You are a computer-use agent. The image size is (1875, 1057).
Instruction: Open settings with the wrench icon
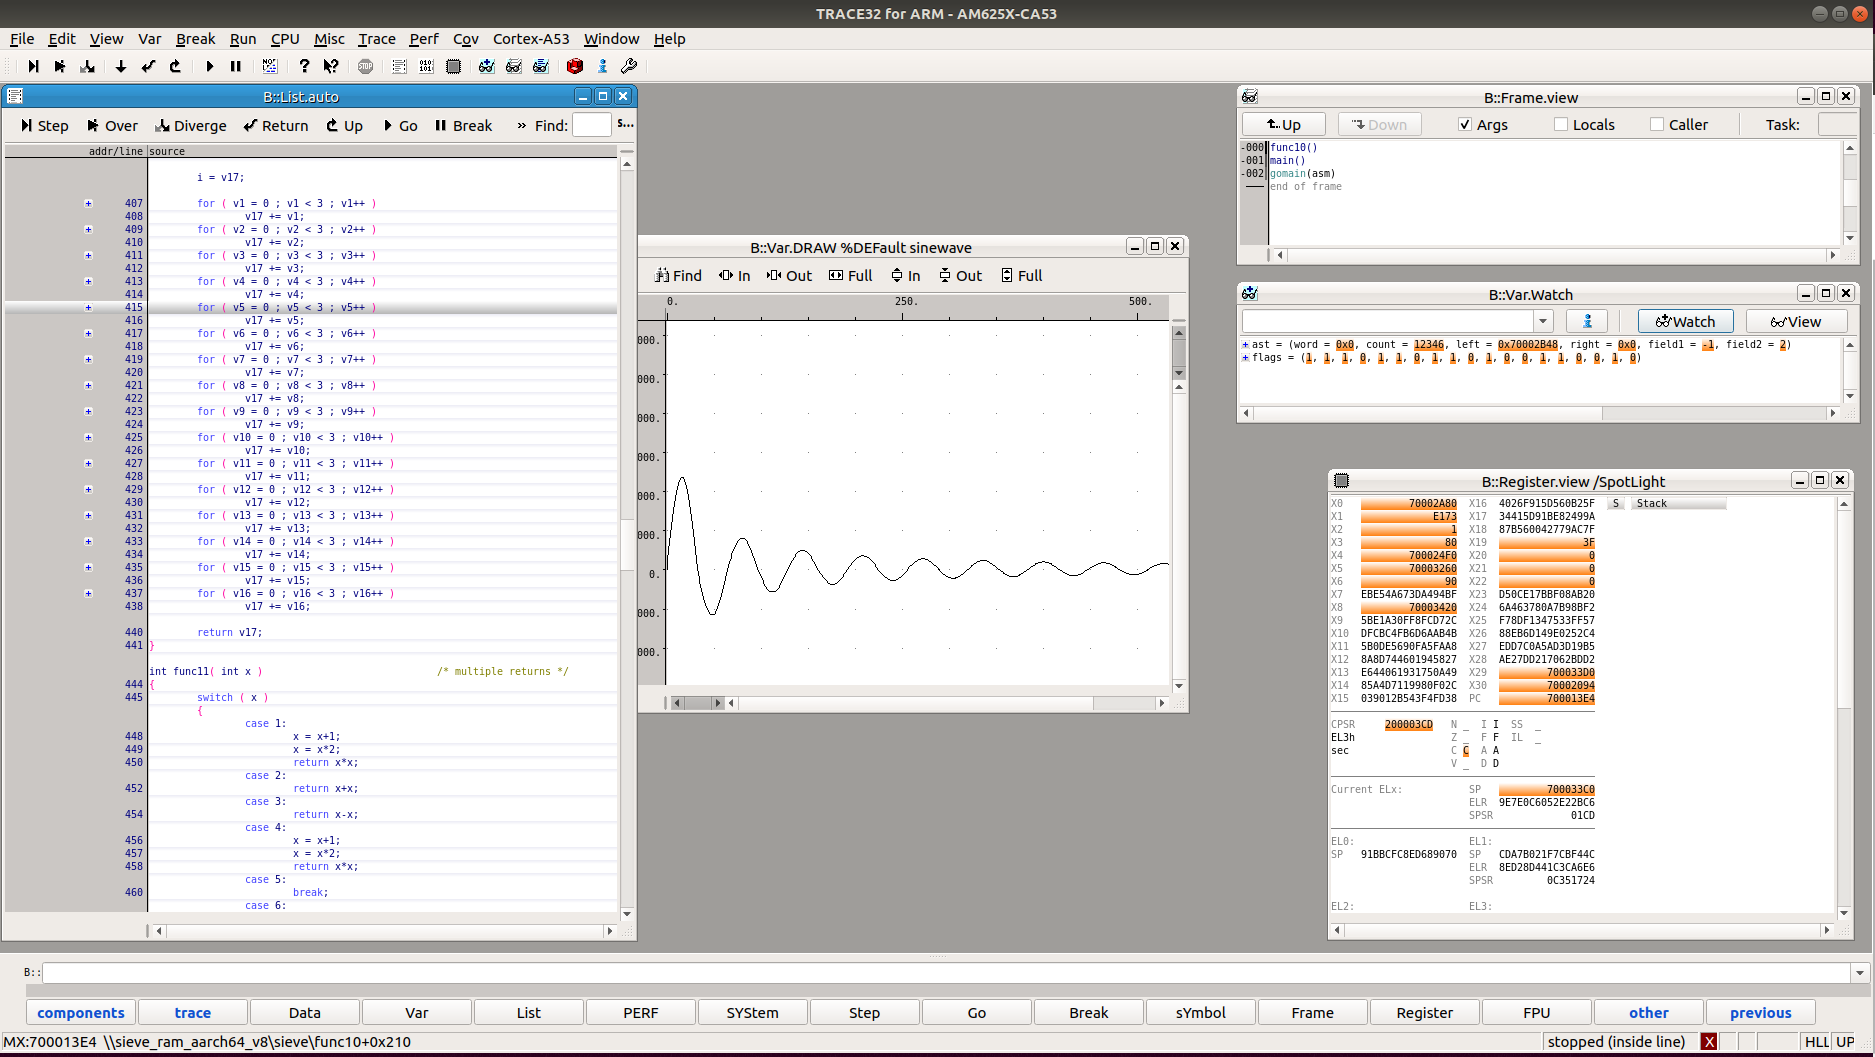[x=629, y=66]
